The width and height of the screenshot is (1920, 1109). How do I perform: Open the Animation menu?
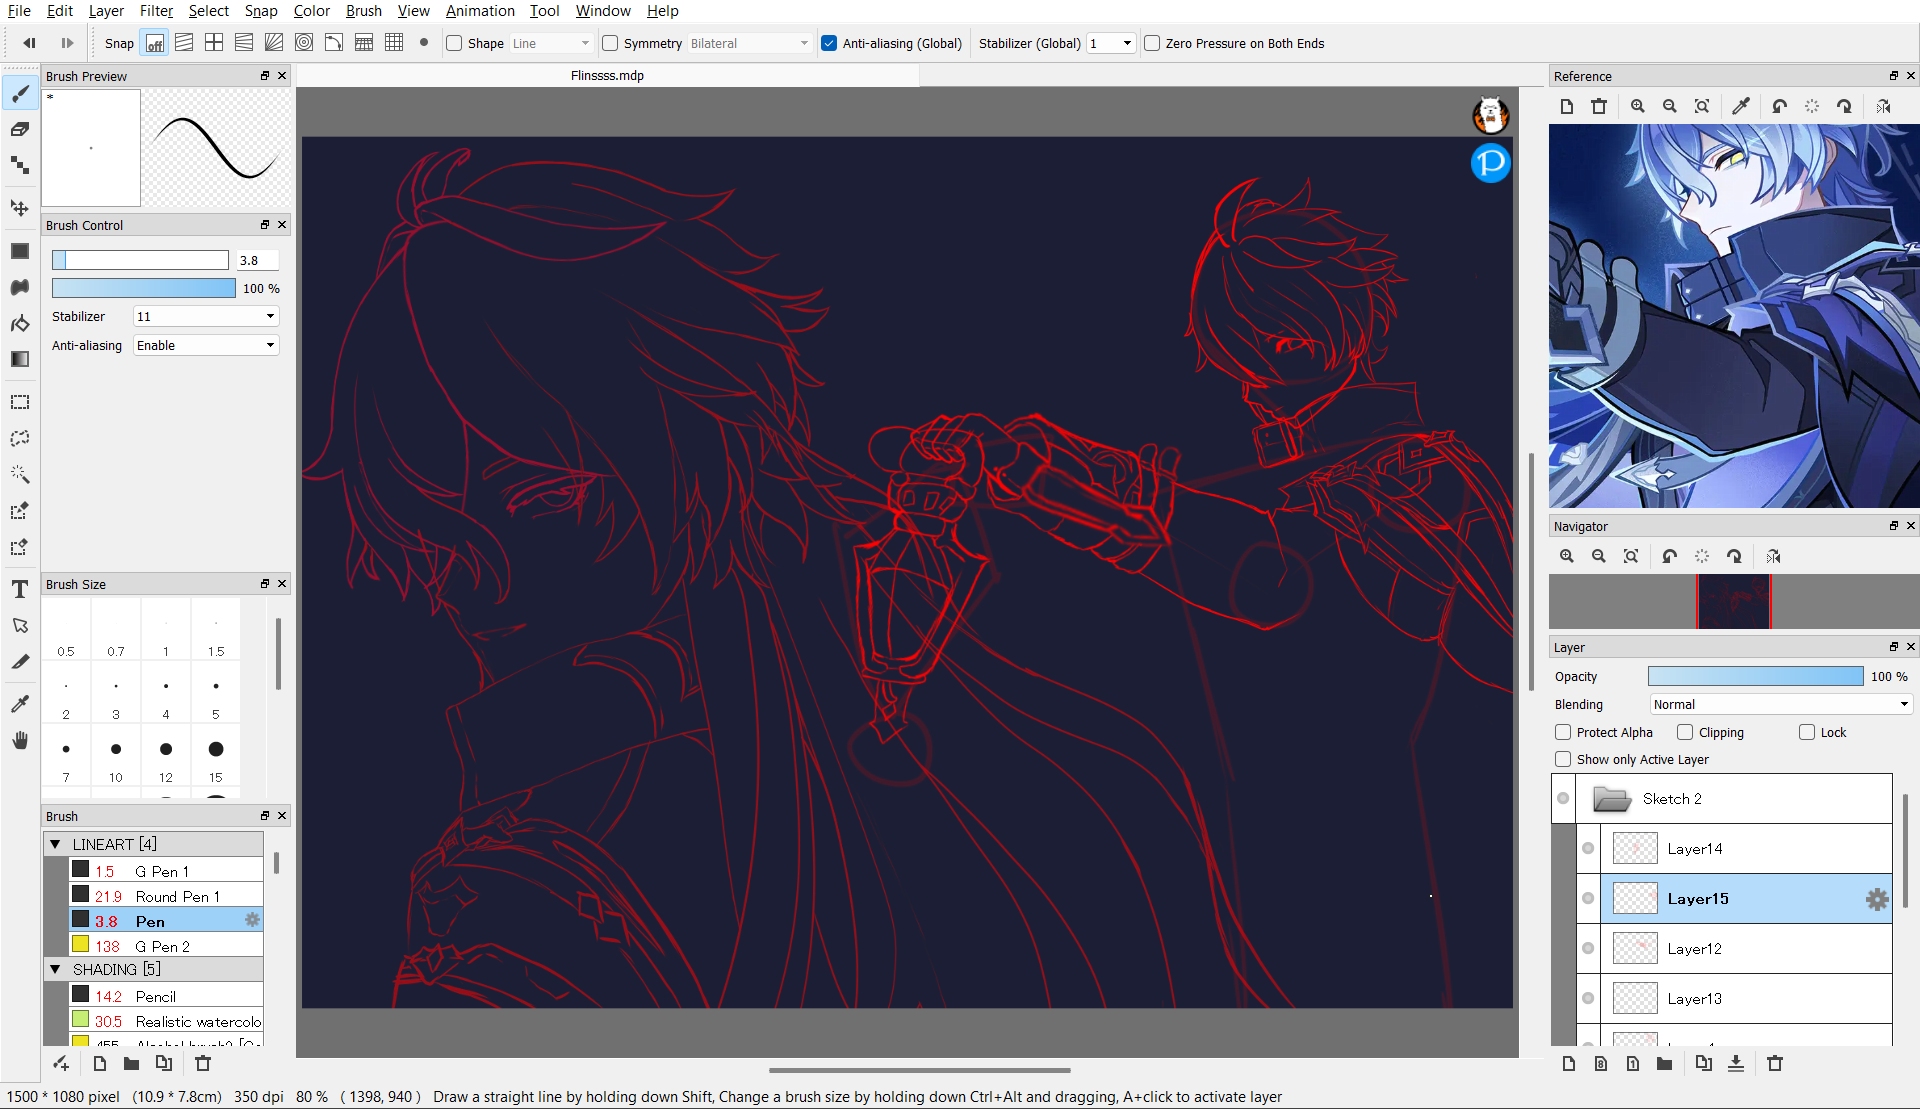pyautogui.click(x=480, y=11)
